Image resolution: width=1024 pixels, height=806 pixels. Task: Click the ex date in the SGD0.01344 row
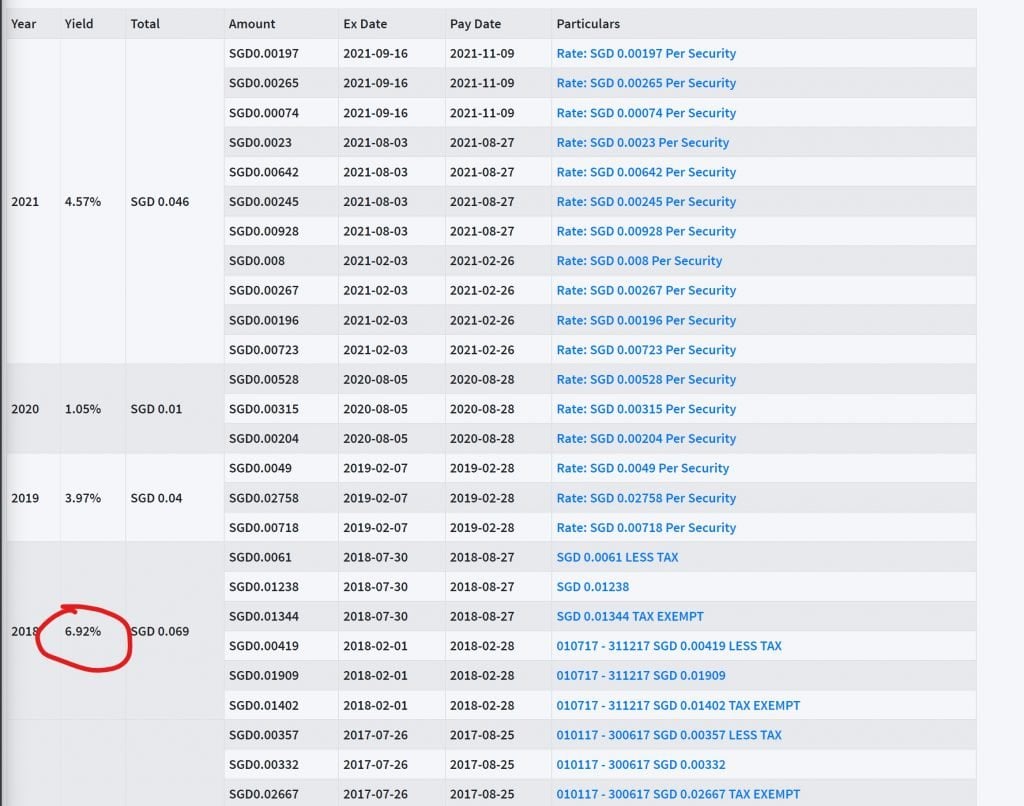[376, 616]
